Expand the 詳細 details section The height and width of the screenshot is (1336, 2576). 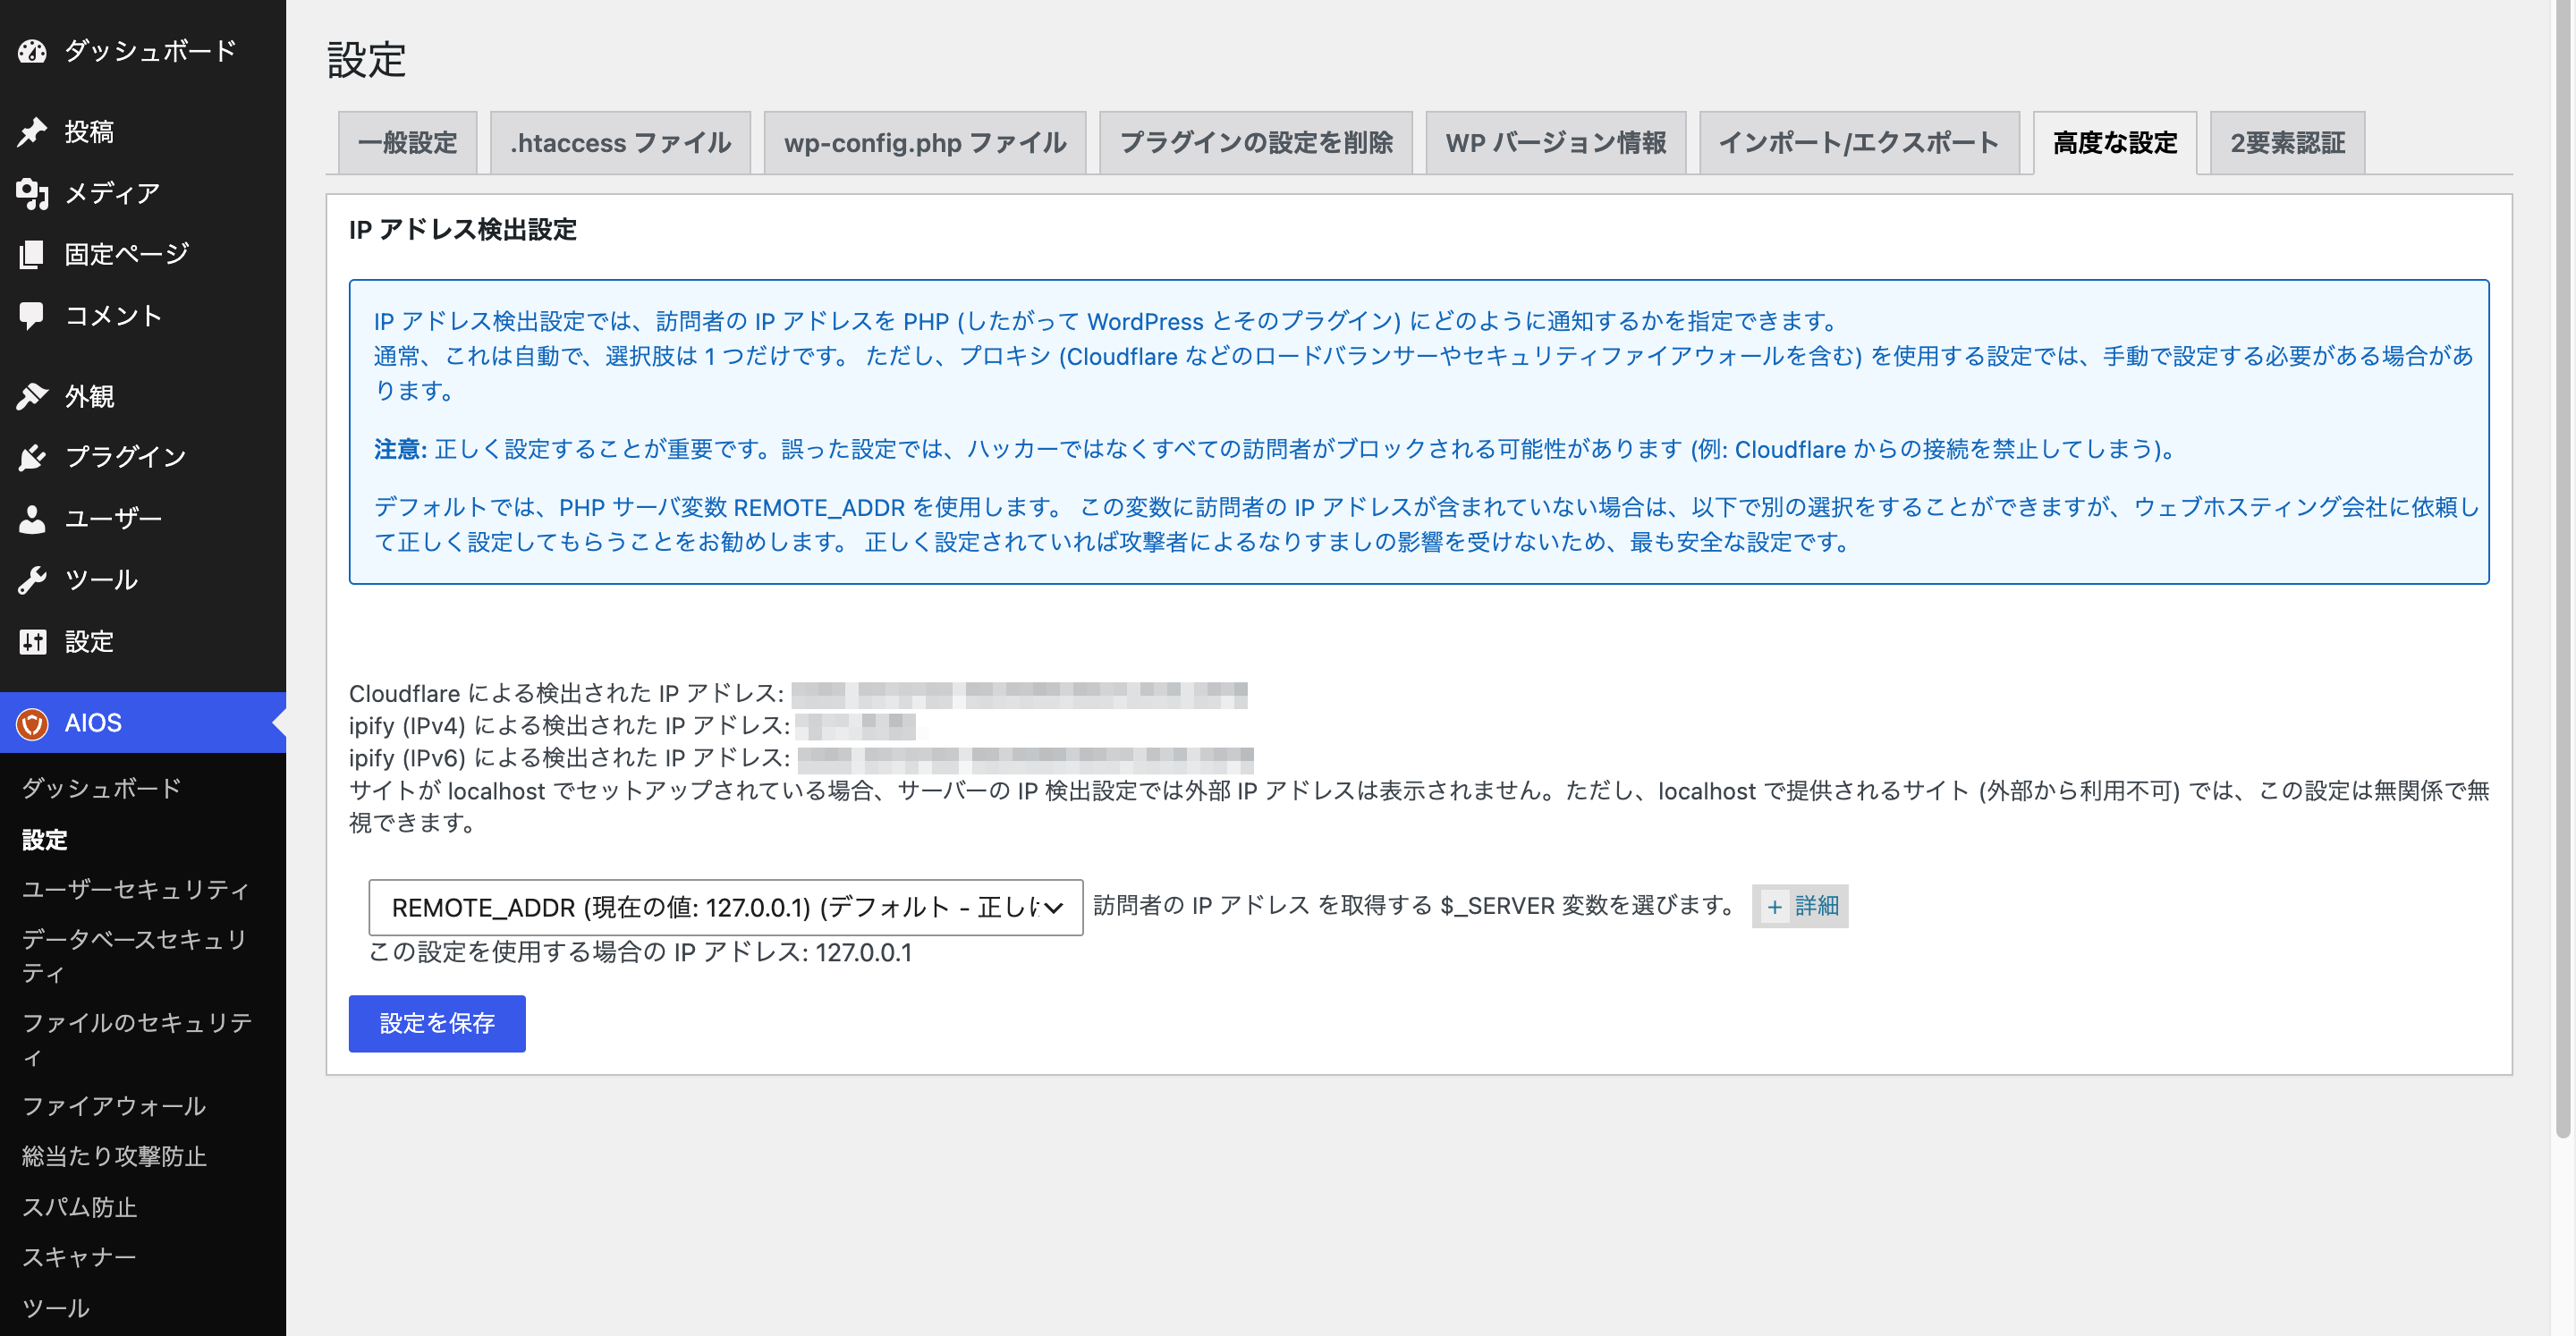pyautogui.click(x=1799, y=906)
